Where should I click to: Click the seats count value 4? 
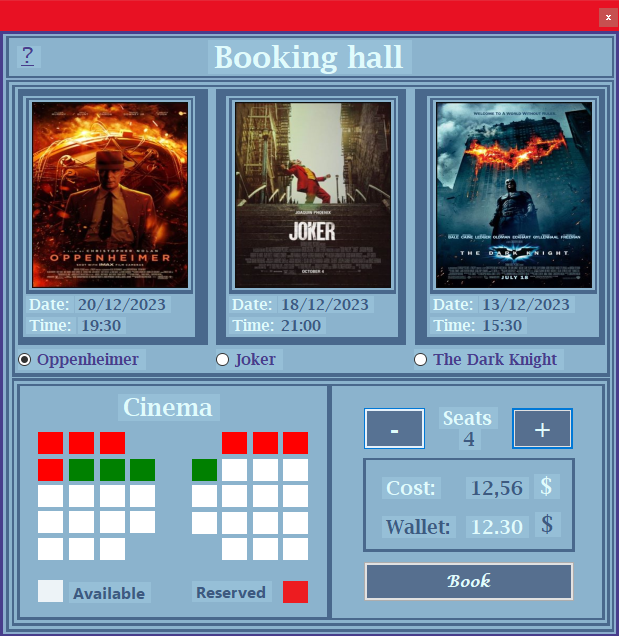pos(469,439)
